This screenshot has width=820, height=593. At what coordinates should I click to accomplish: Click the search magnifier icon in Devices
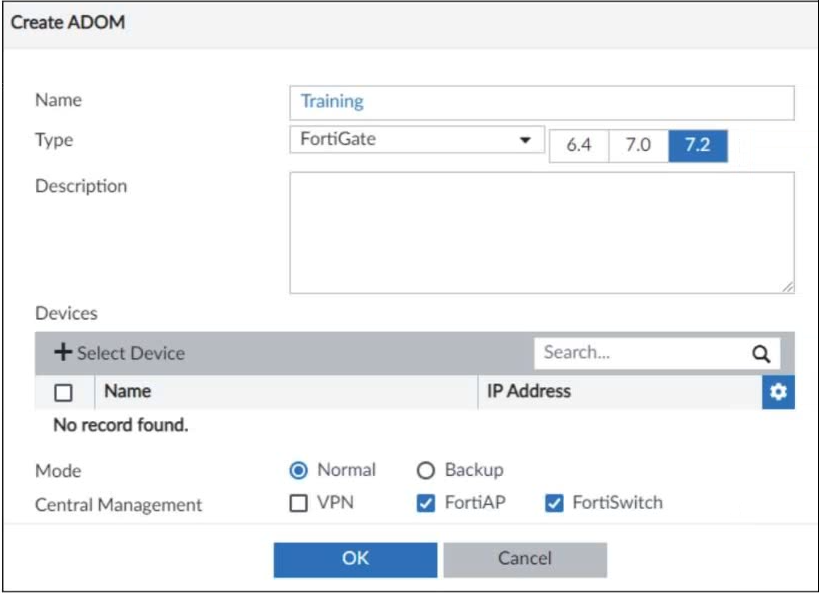point(760,353)
